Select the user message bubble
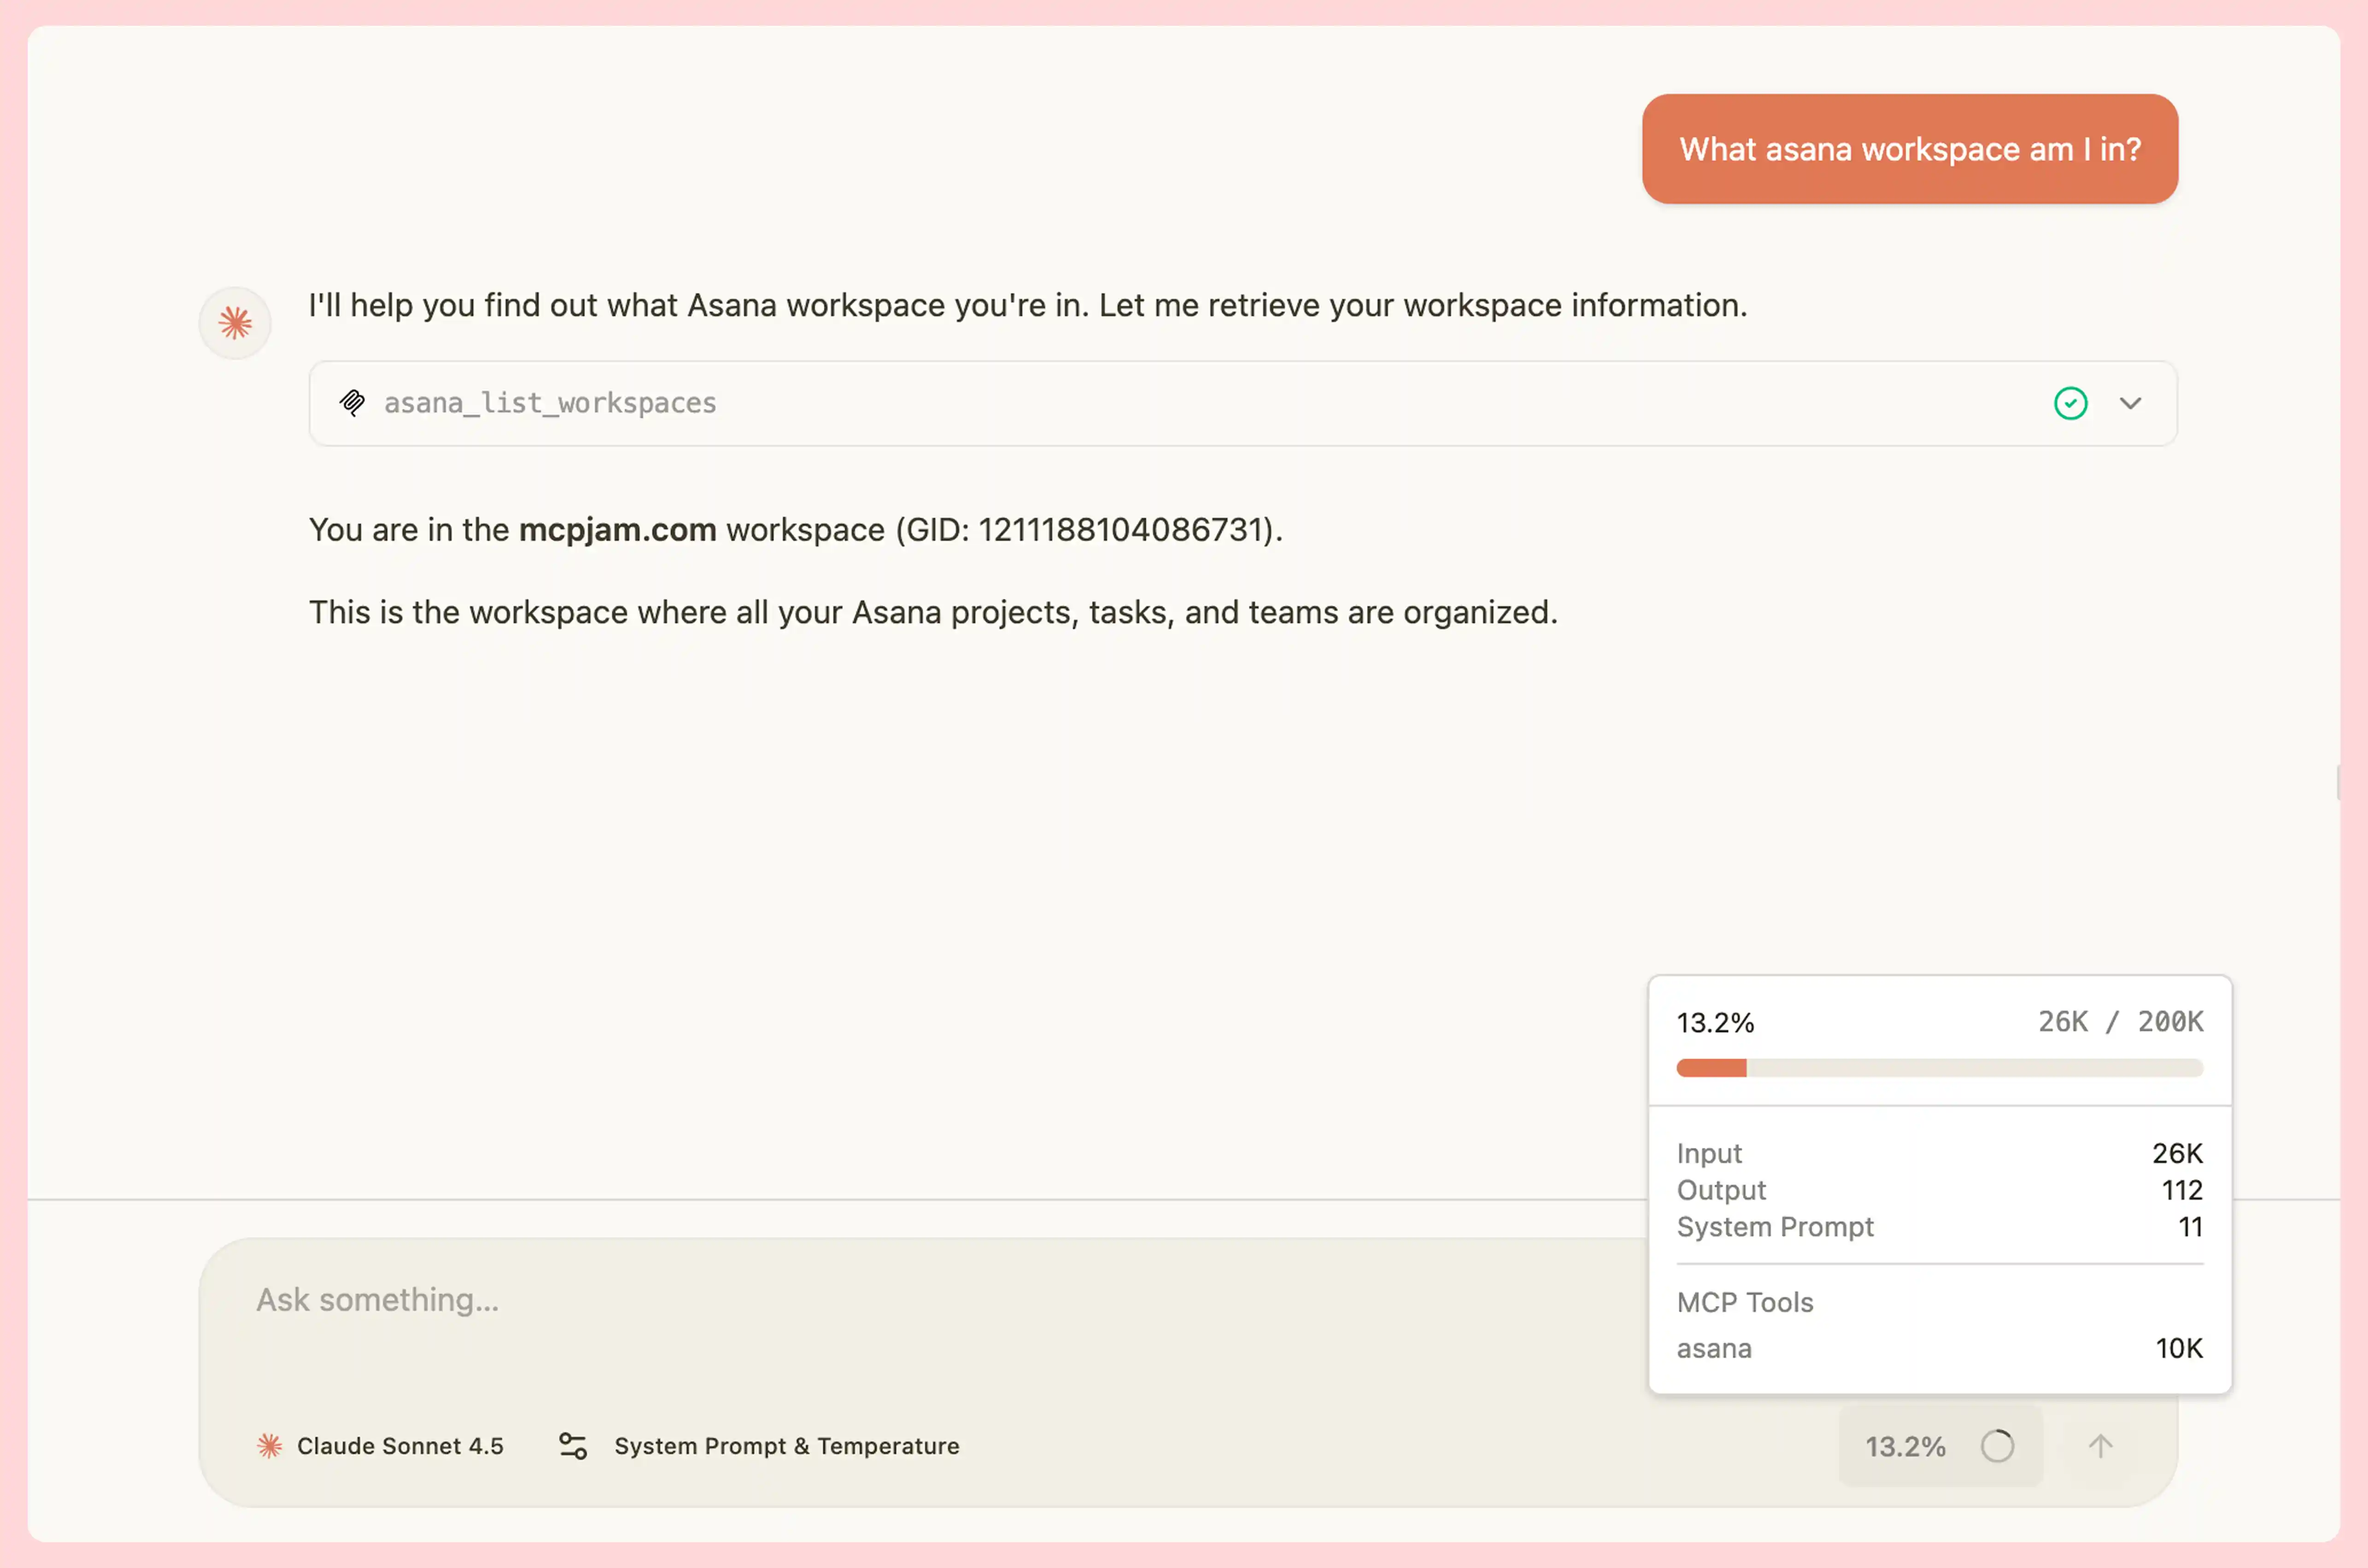The height and width of the screenshot is (1568, 2368). [1909, 149]
